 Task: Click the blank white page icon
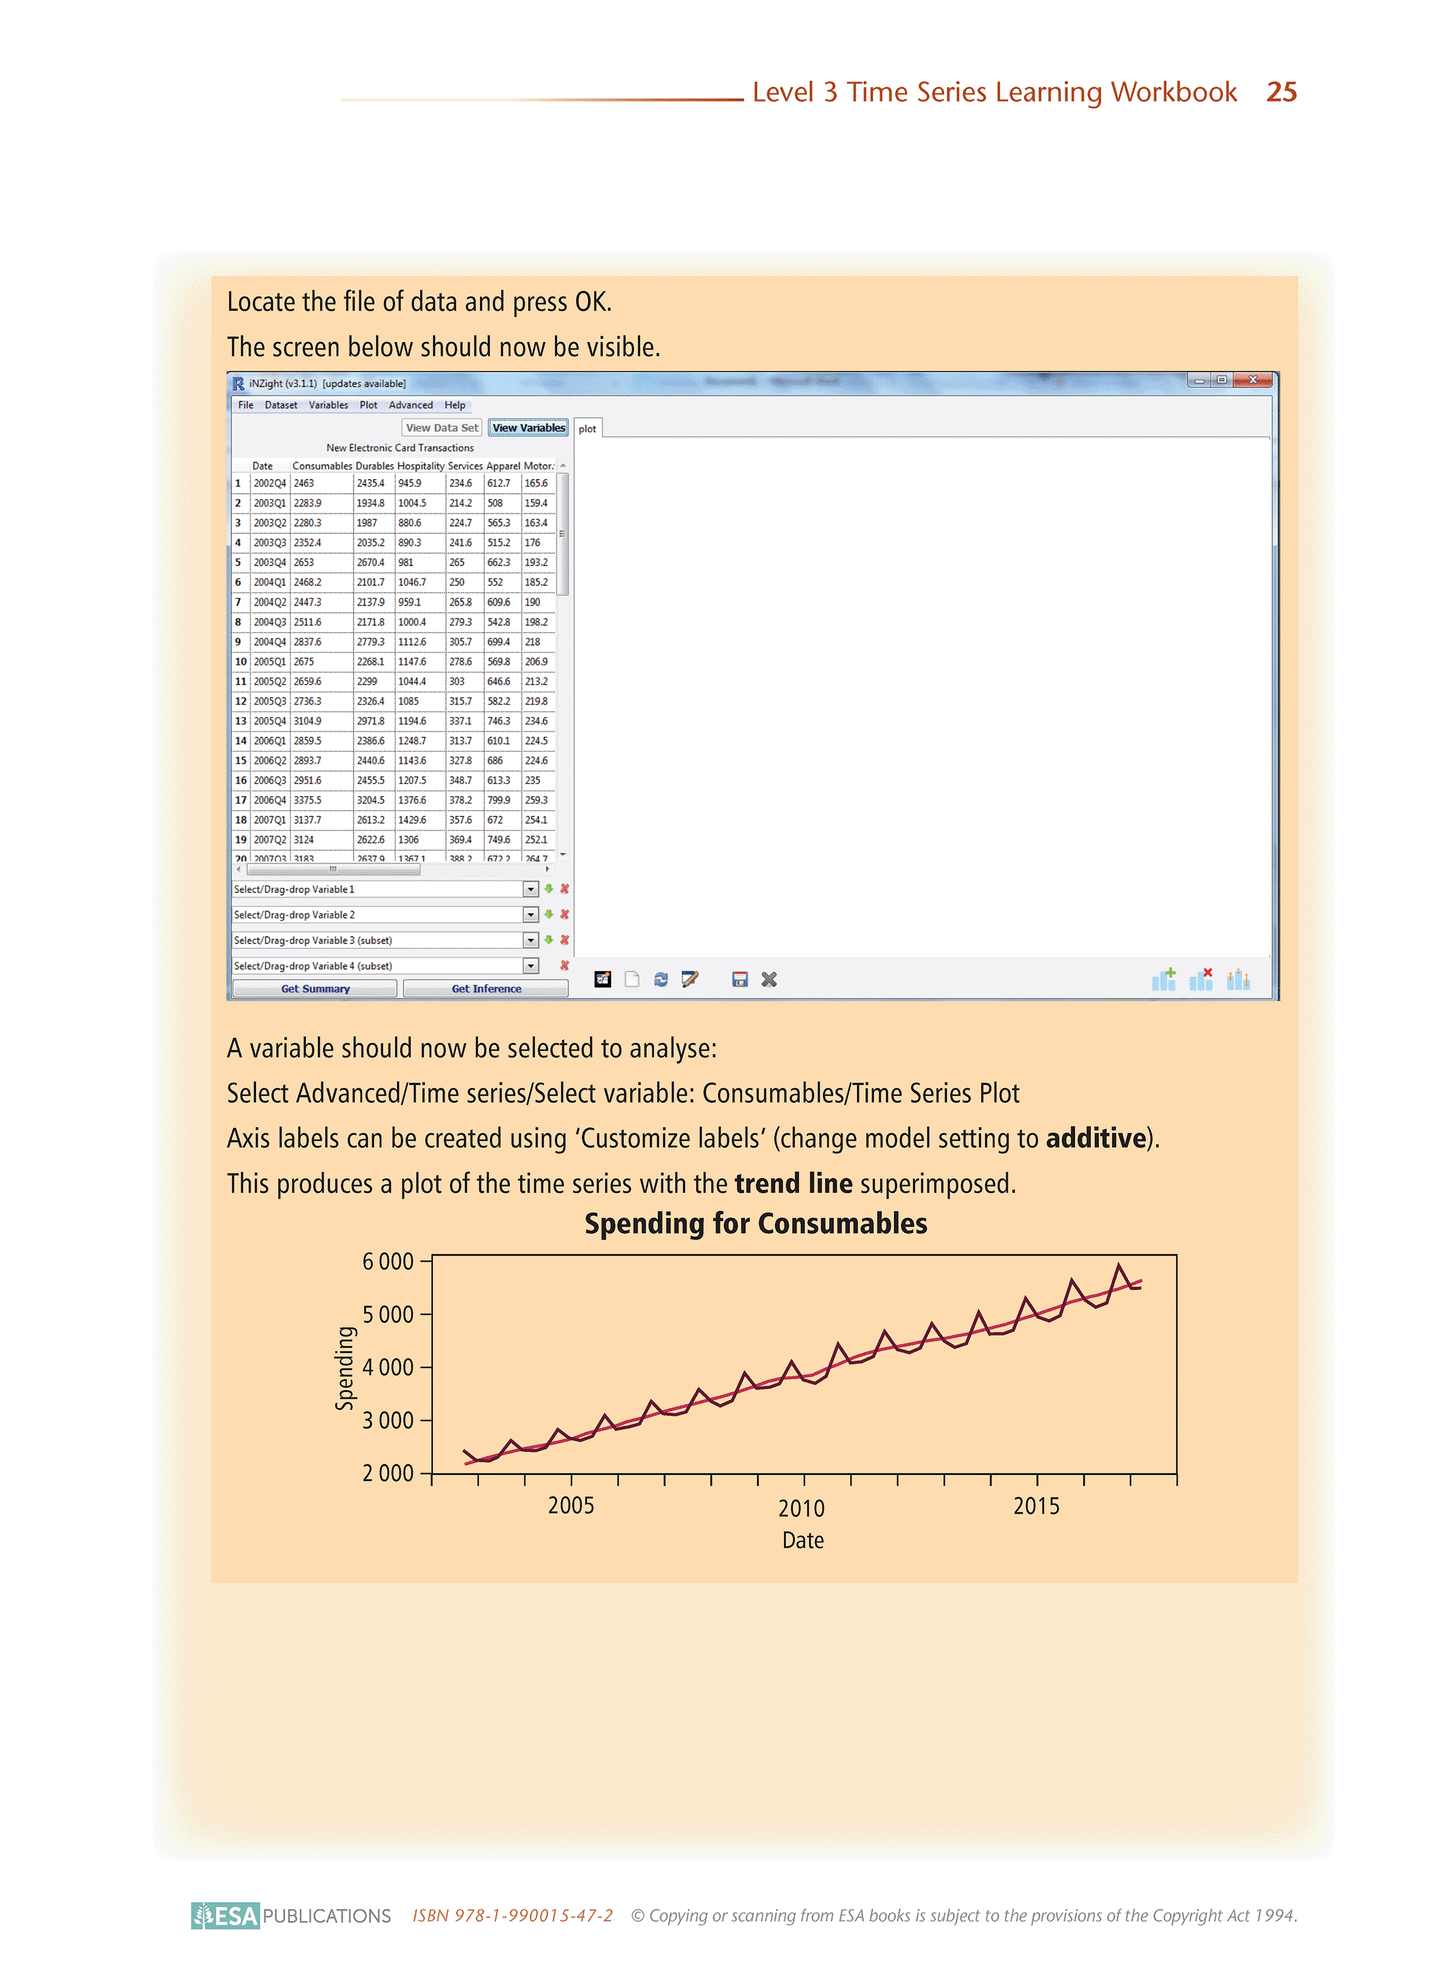coord(632,980)
